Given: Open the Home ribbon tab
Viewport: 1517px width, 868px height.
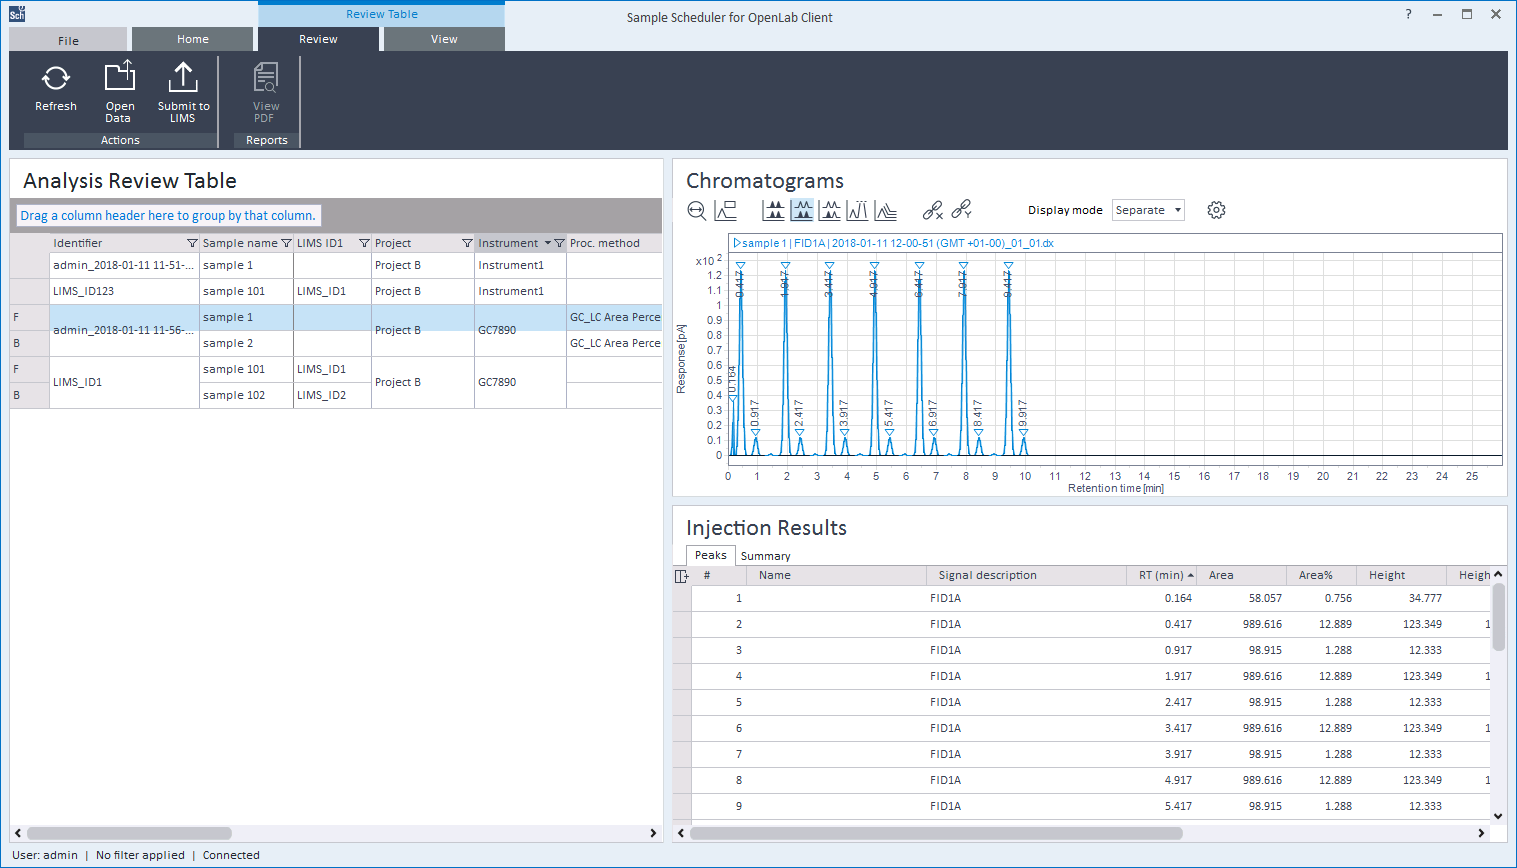Looking at the screenshot, I should 193,39.
